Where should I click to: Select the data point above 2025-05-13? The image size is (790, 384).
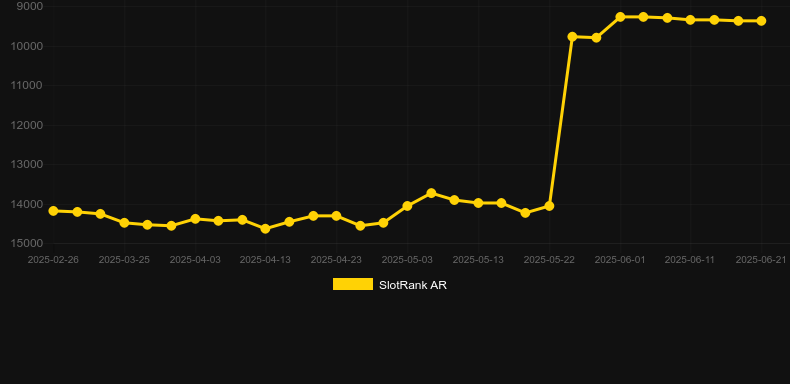click(x=479, y=203)
